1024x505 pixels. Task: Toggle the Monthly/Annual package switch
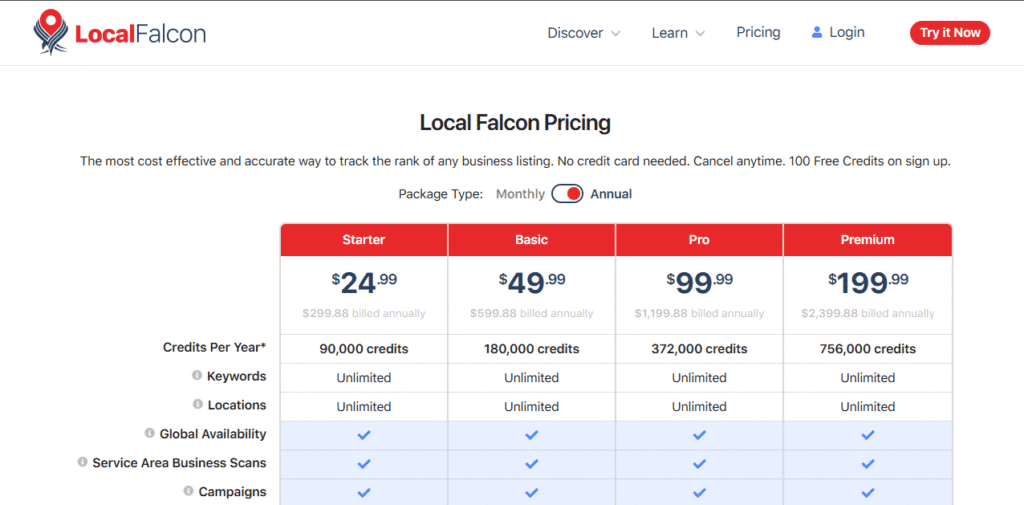[x=567, y=194]
